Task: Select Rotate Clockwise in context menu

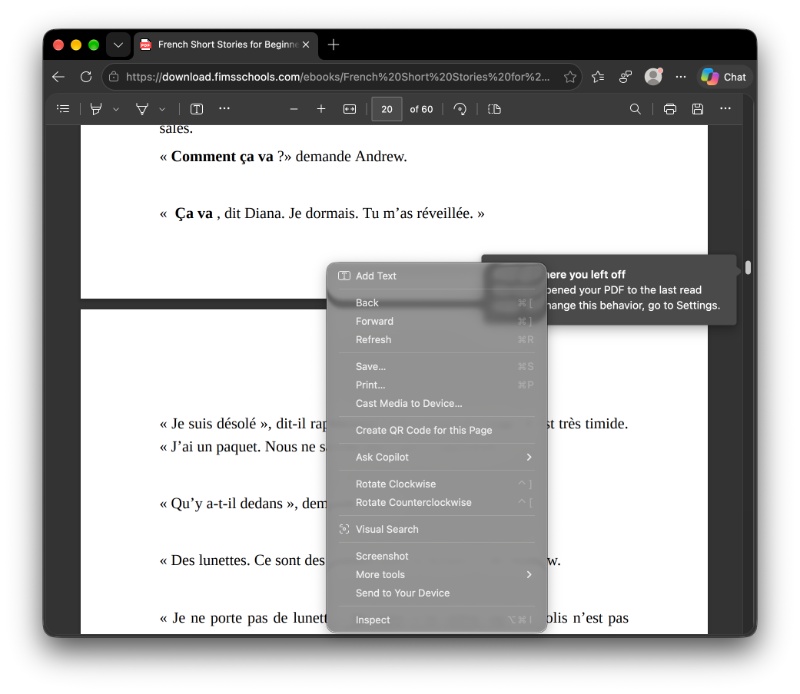Action: click(x=437, y=484)
